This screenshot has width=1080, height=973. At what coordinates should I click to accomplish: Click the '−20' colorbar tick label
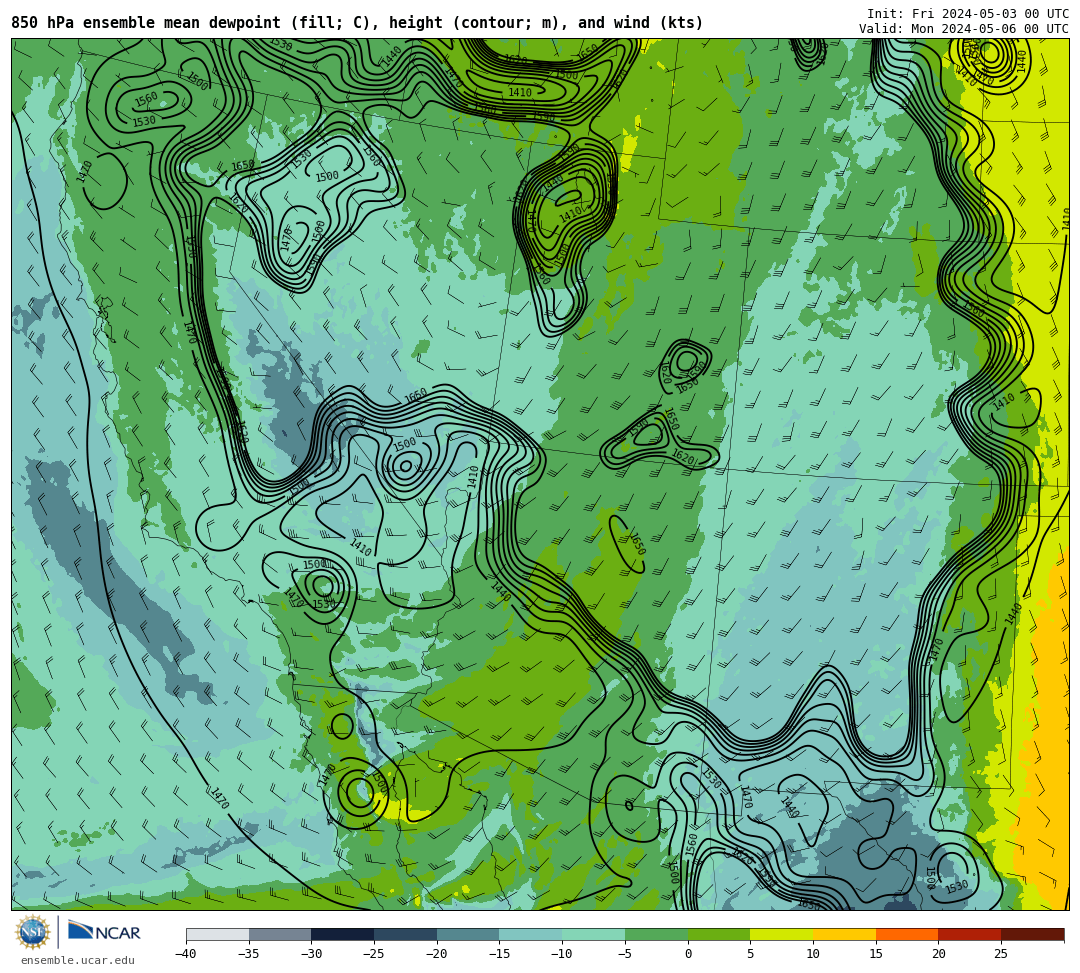[436, 954]
